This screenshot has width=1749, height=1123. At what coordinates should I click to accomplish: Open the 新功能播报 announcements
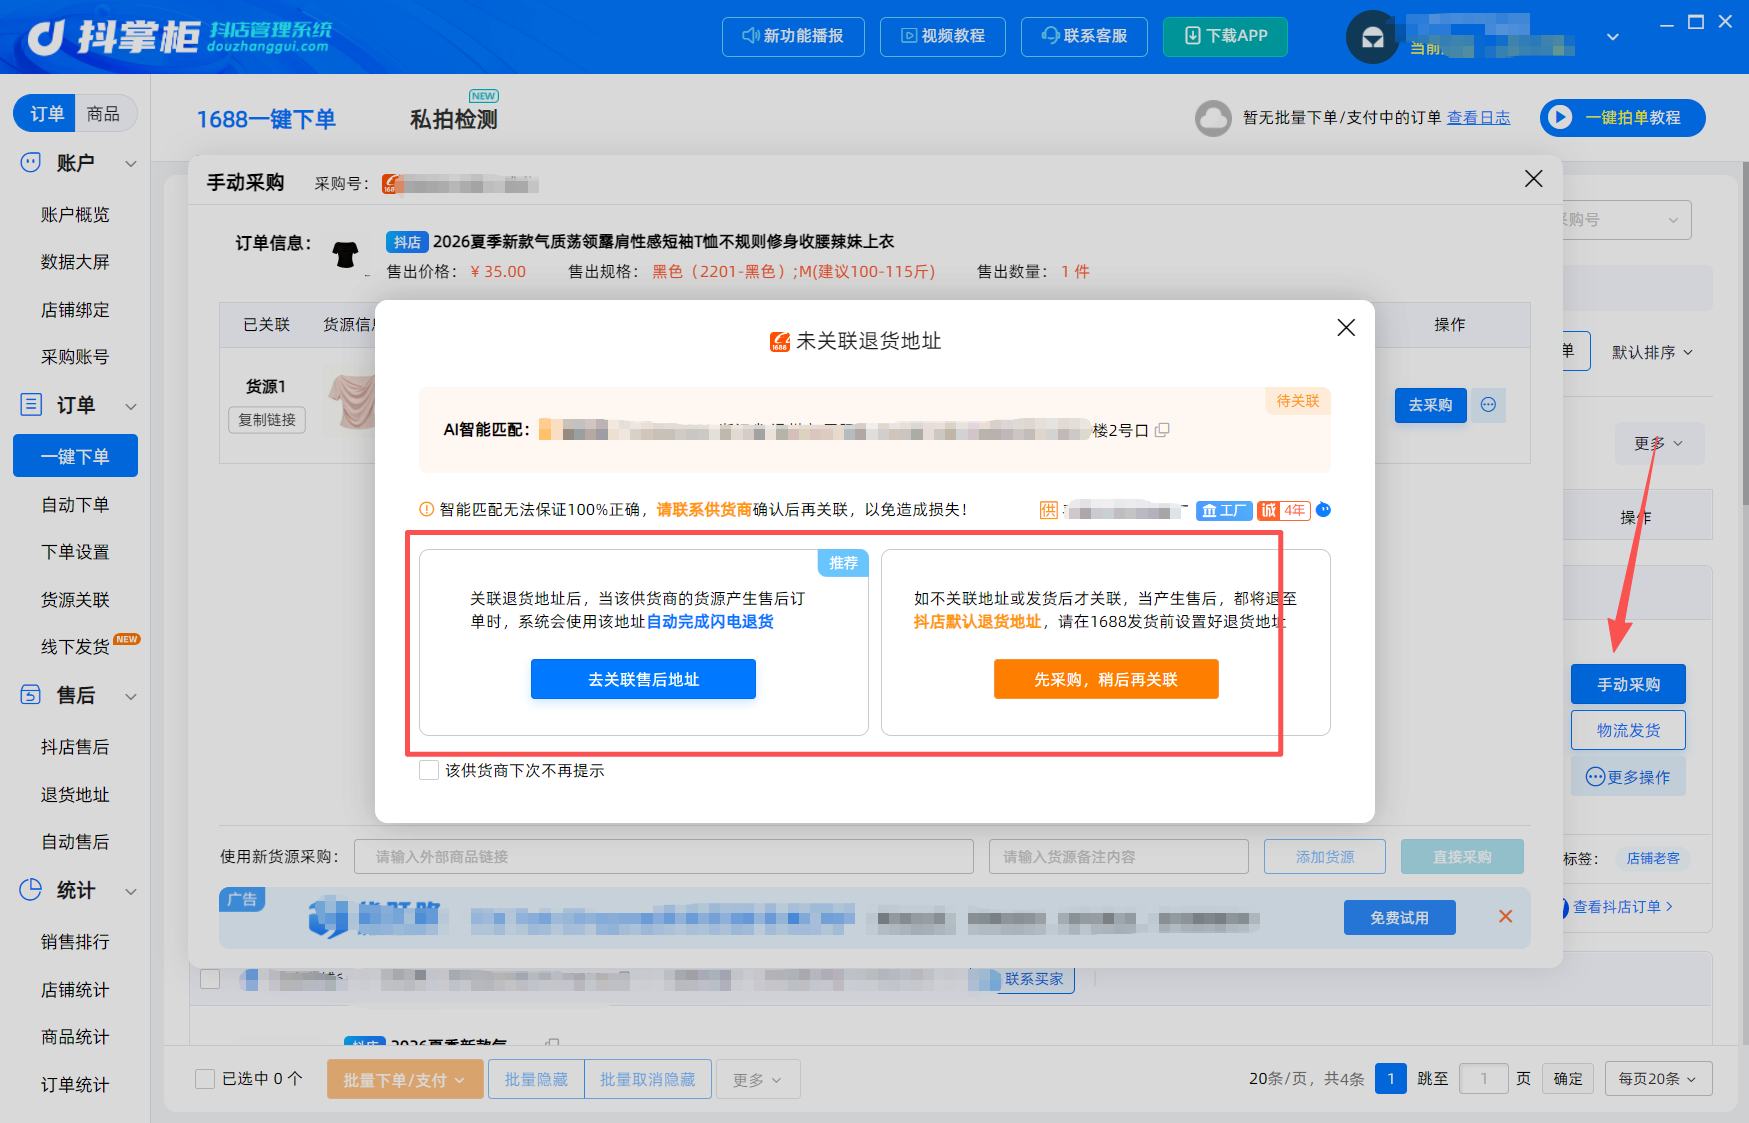[793, 36]
